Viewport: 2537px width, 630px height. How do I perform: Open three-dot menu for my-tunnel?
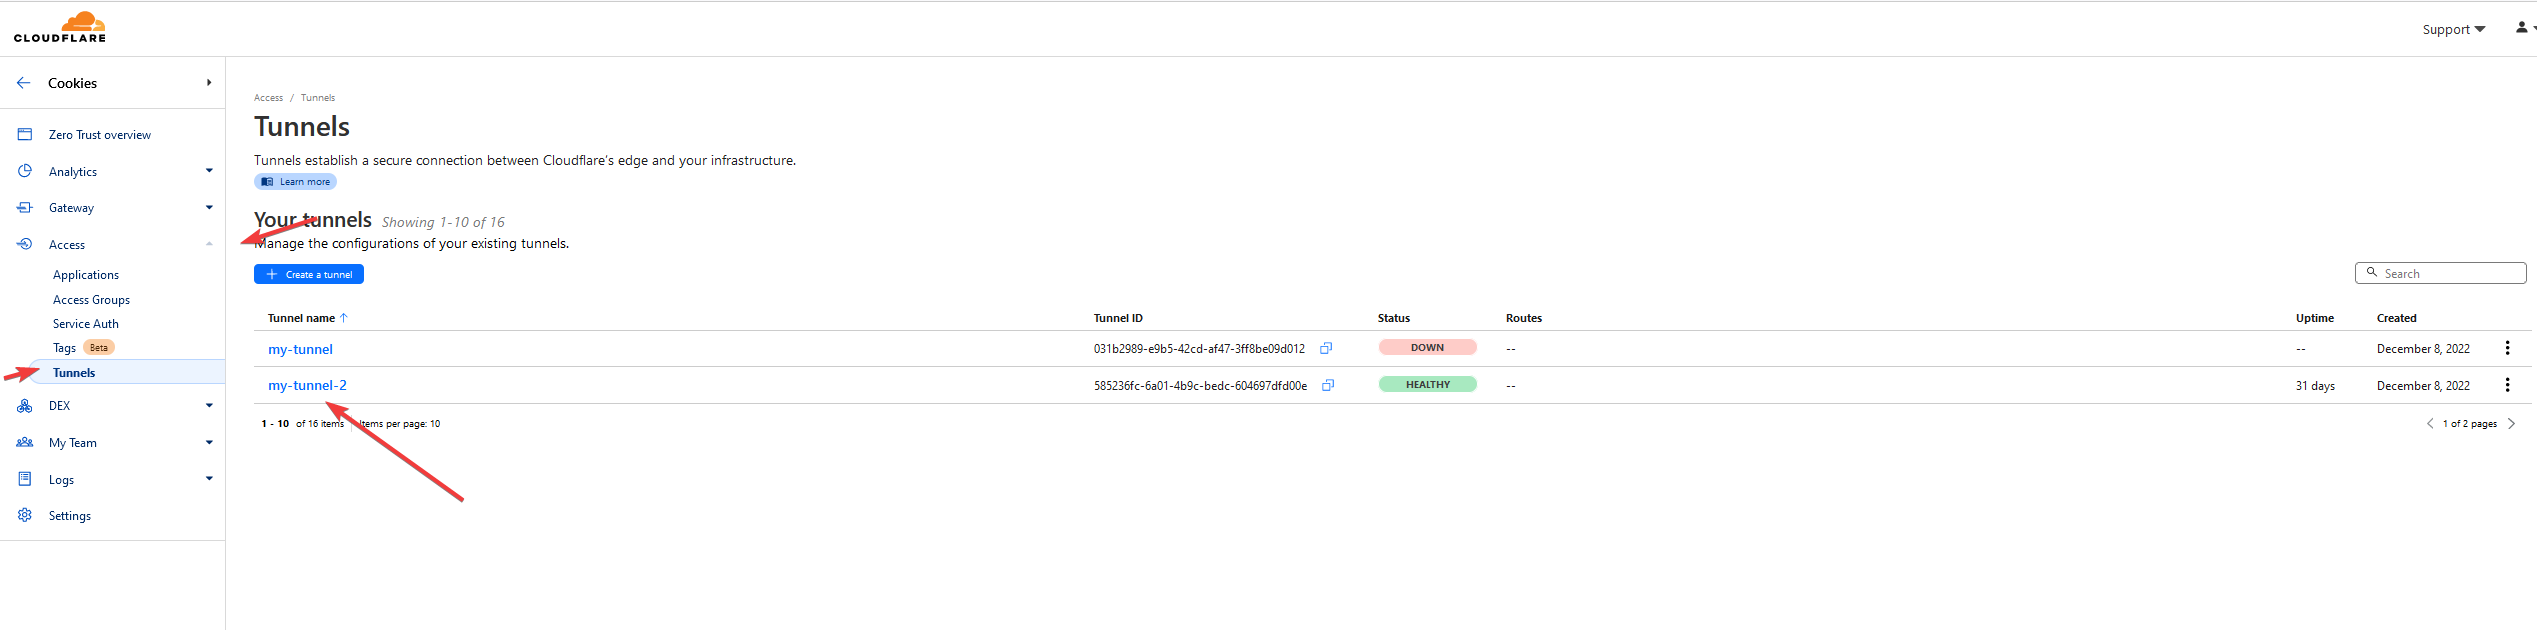(2507, 348)
